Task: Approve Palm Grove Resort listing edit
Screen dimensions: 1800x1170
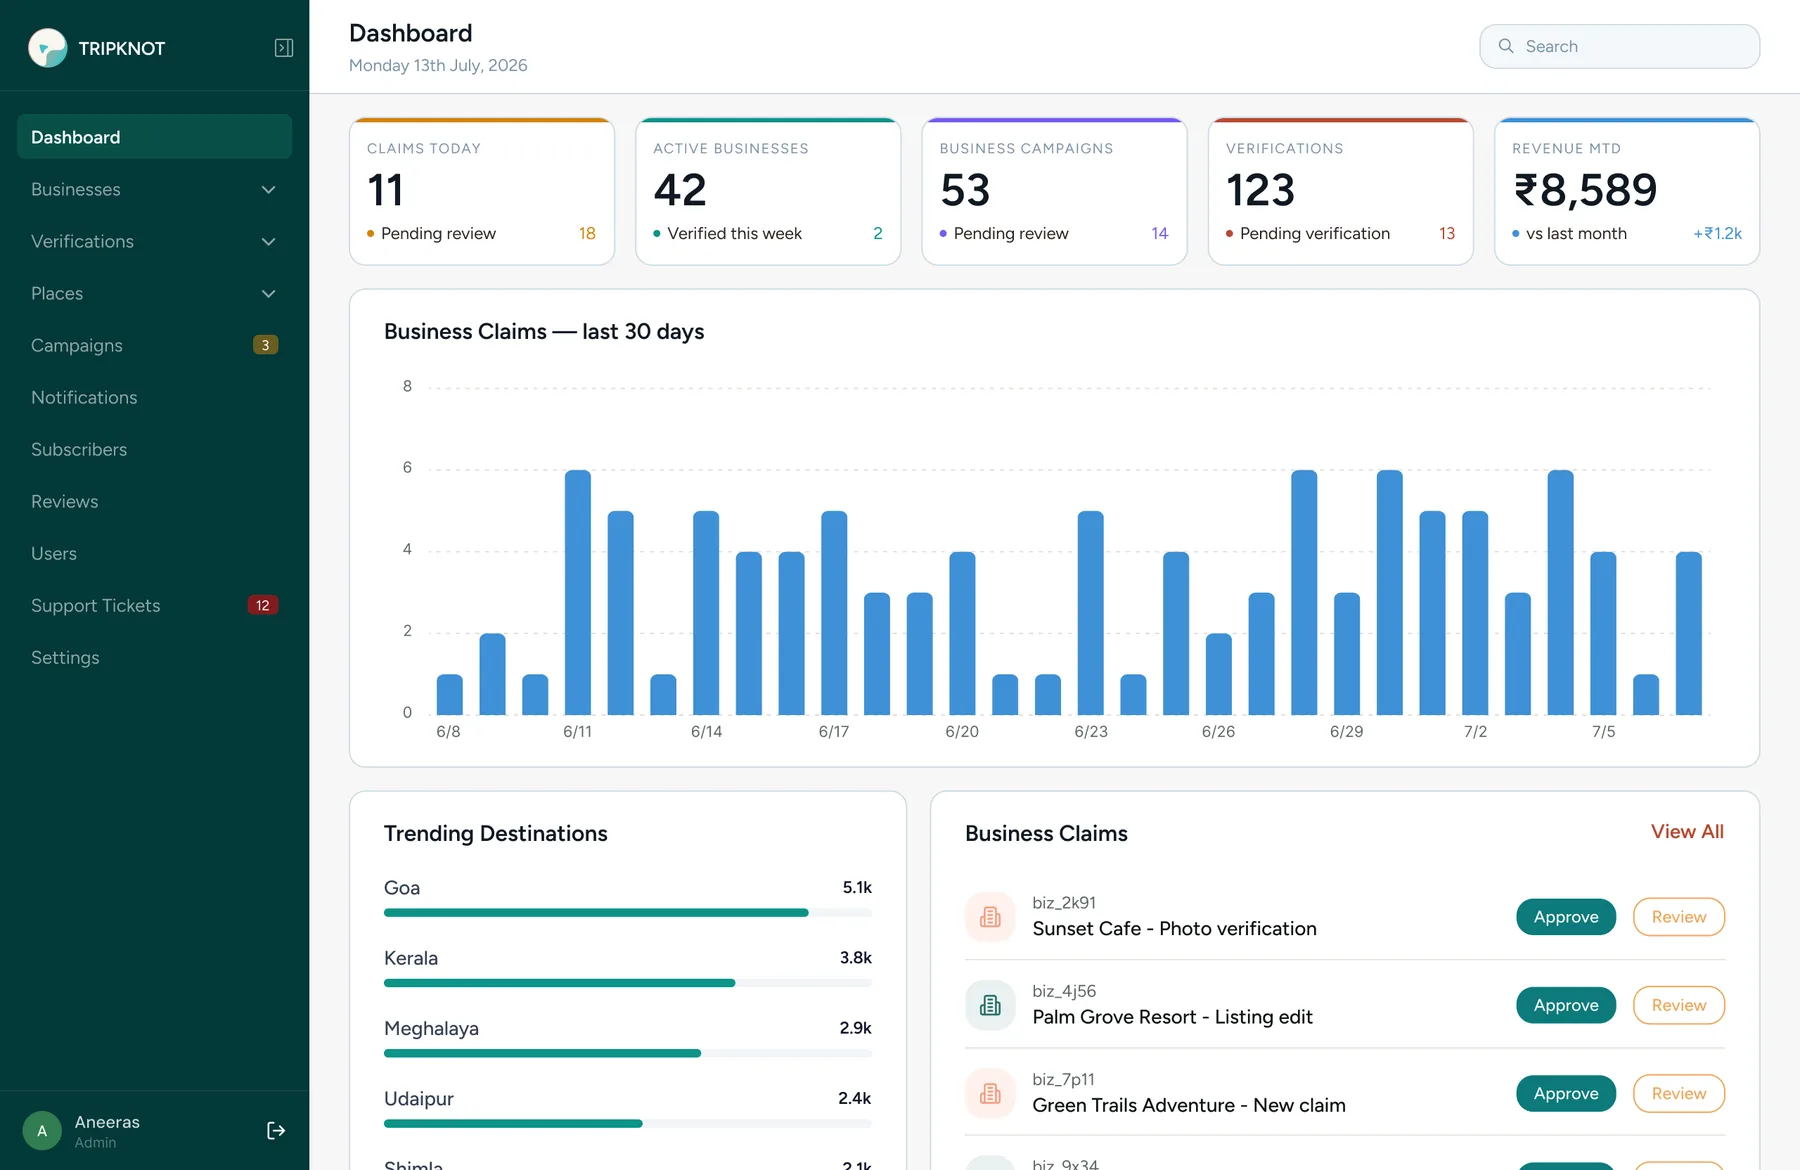Action: click(1566, 1005)
